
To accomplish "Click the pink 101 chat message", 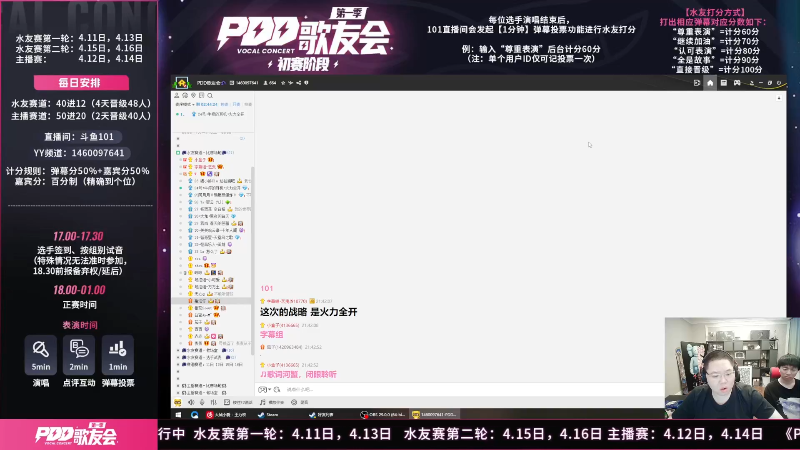I will pos(267,289).
